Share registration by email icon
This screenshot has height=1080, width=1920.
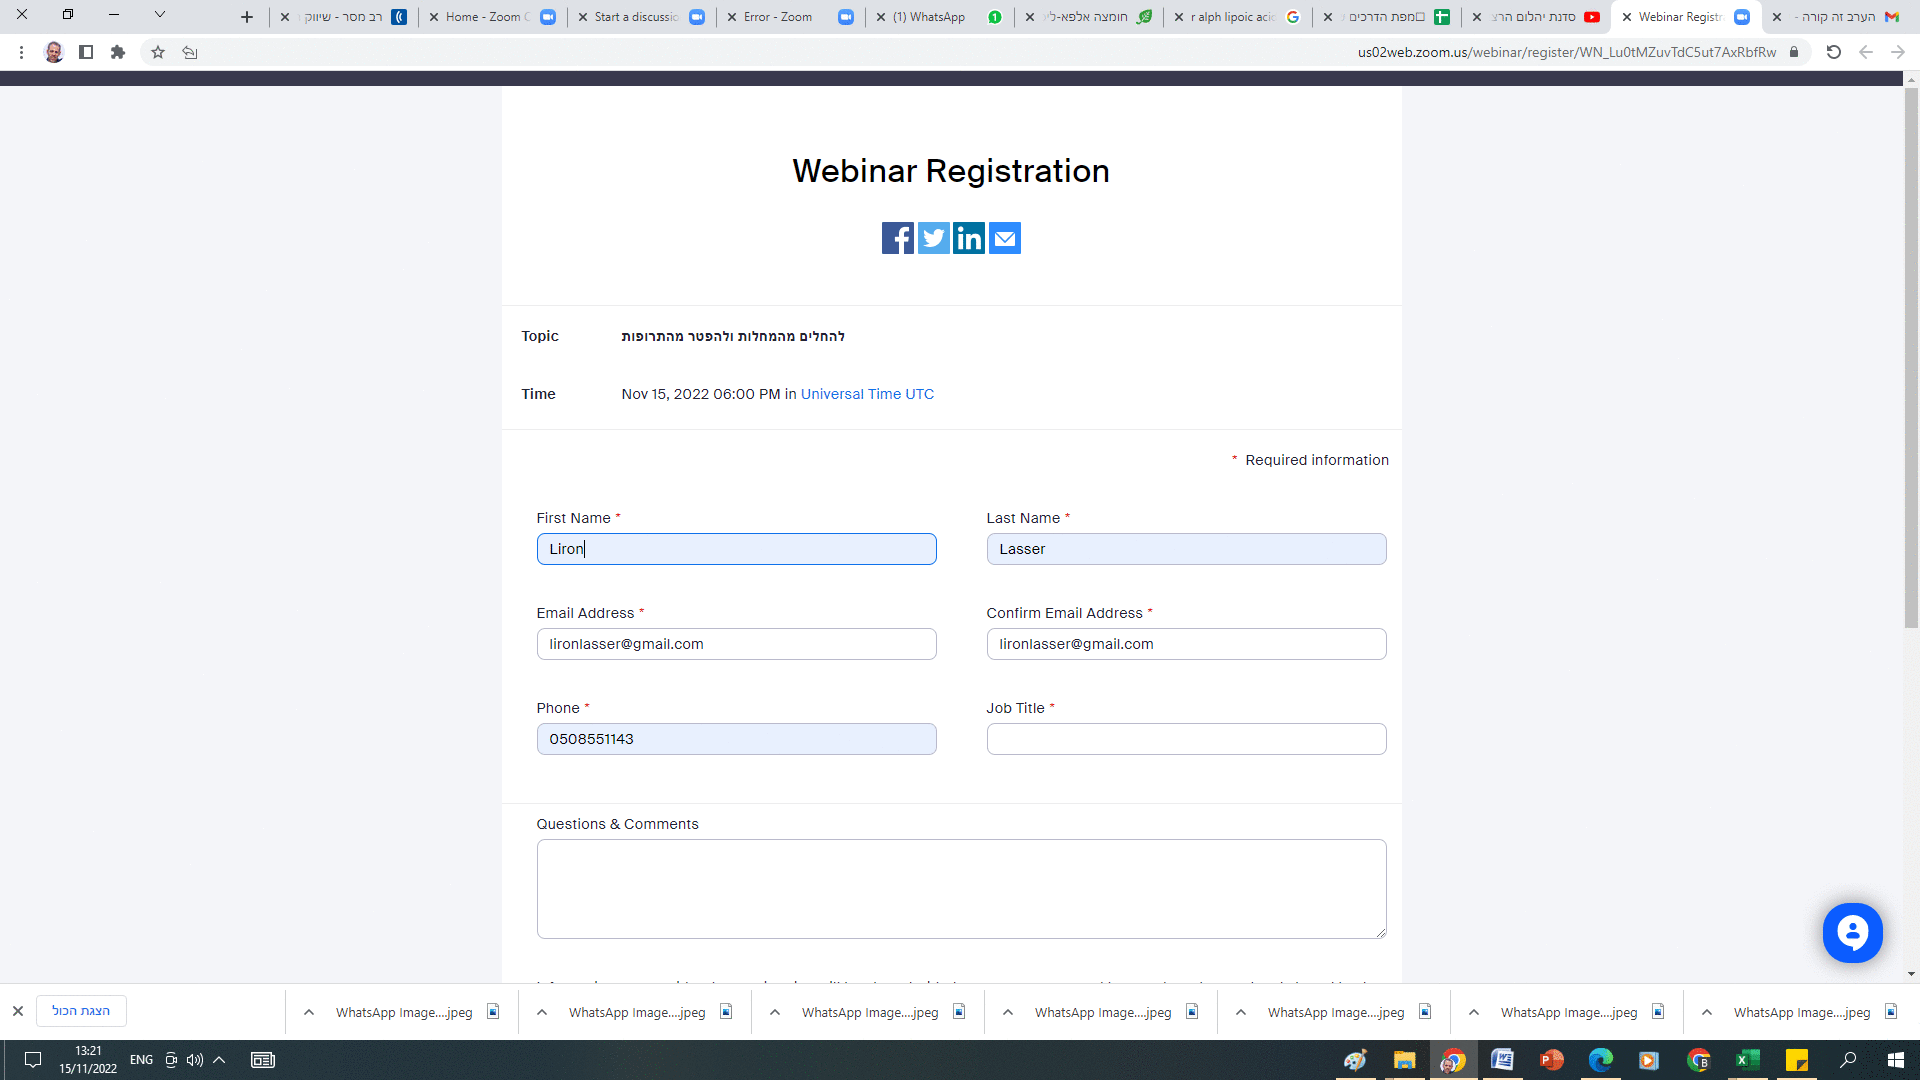[1005, 238]
